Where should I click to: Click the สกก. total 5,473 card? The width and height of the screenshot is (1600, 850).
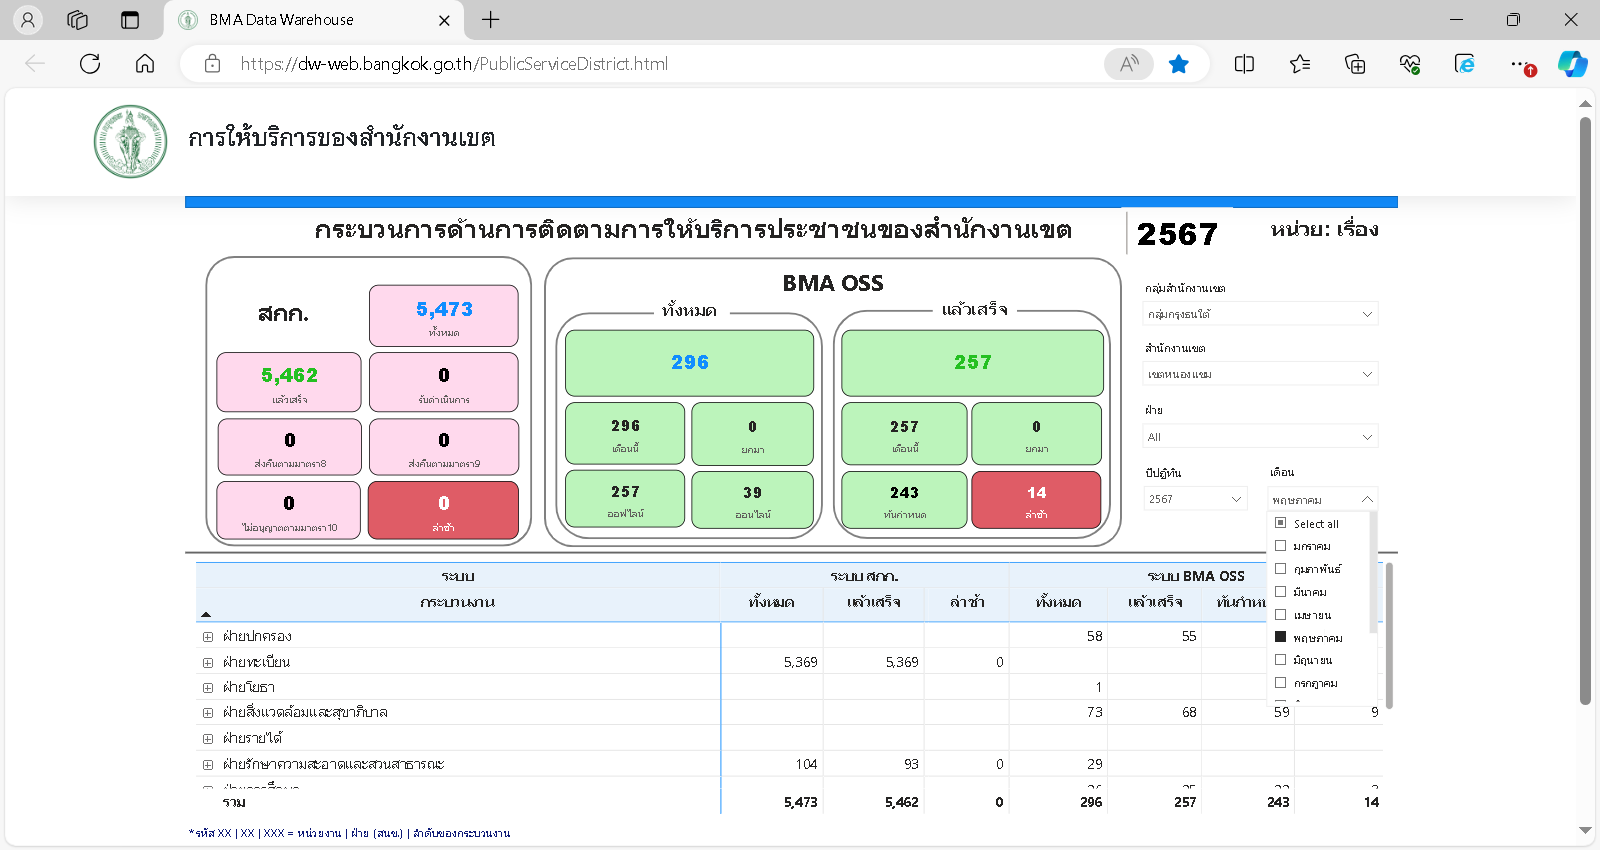tap(444, 316)
